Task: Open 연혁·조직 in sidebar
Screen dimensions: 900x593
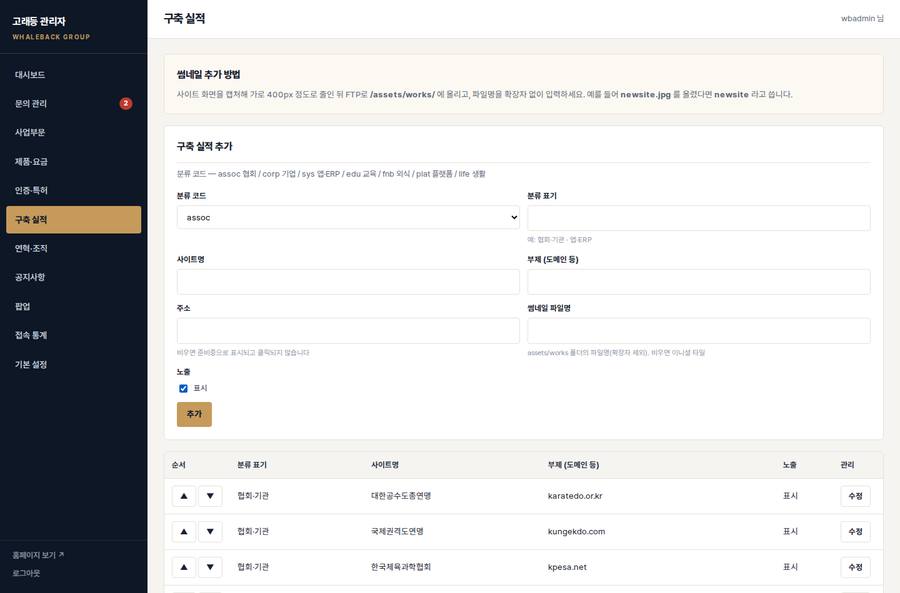Action: point(73,249)
